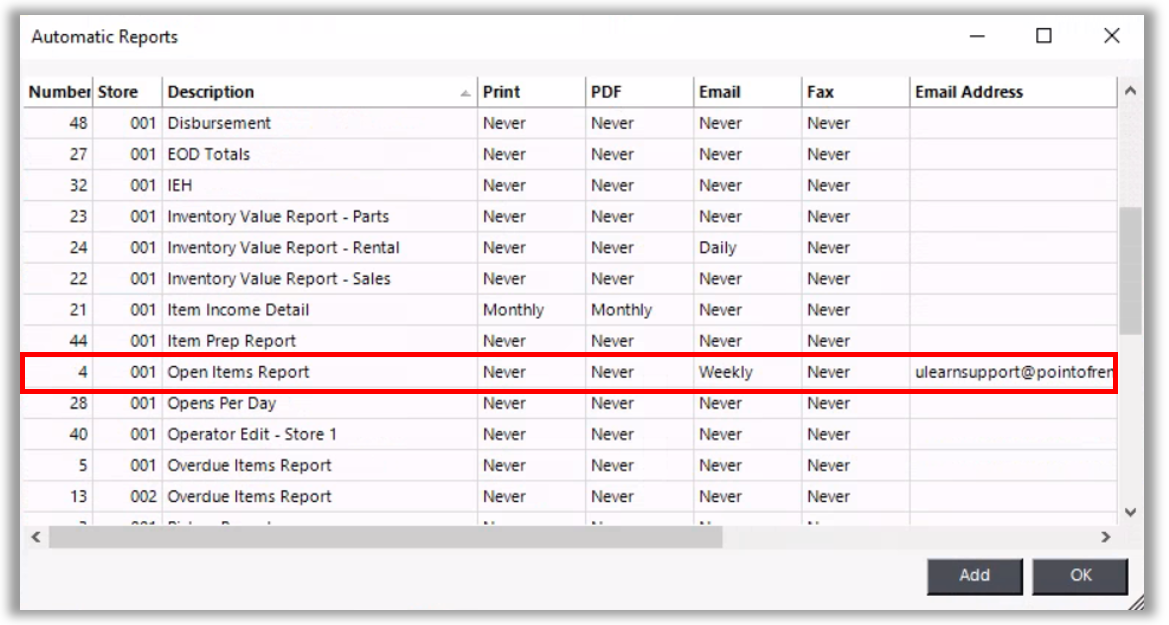Select the Disbursement report row
The height and width of the screenshot is (625, 1169).
pos(219,123)
